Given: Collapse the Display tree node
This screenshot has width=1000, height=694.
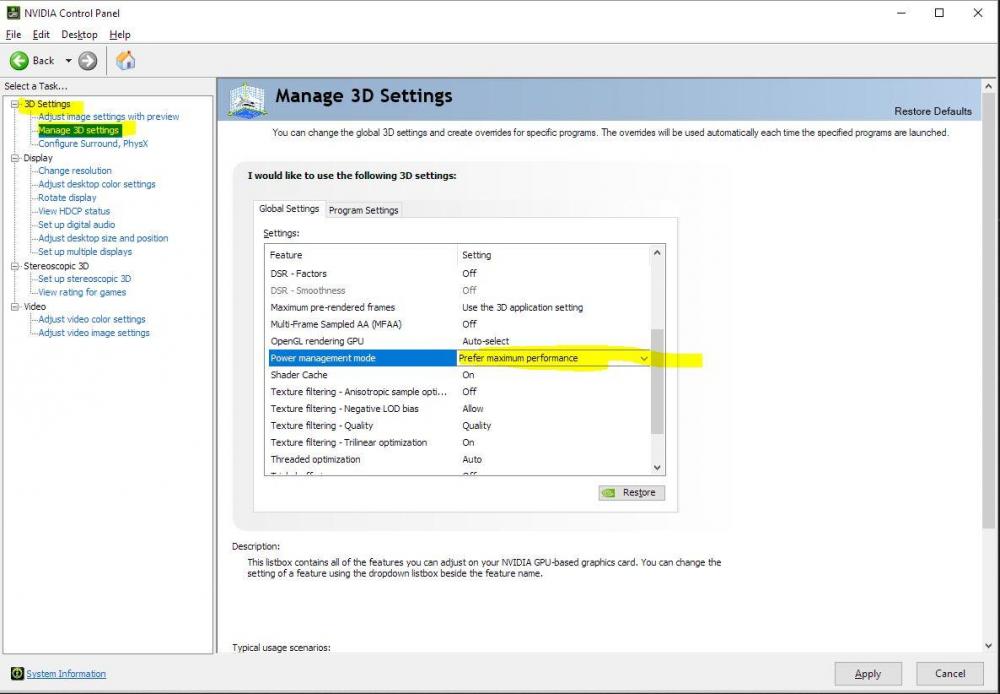Looking at the screenshot, I should pyautogui.click(x=15, y=158).
